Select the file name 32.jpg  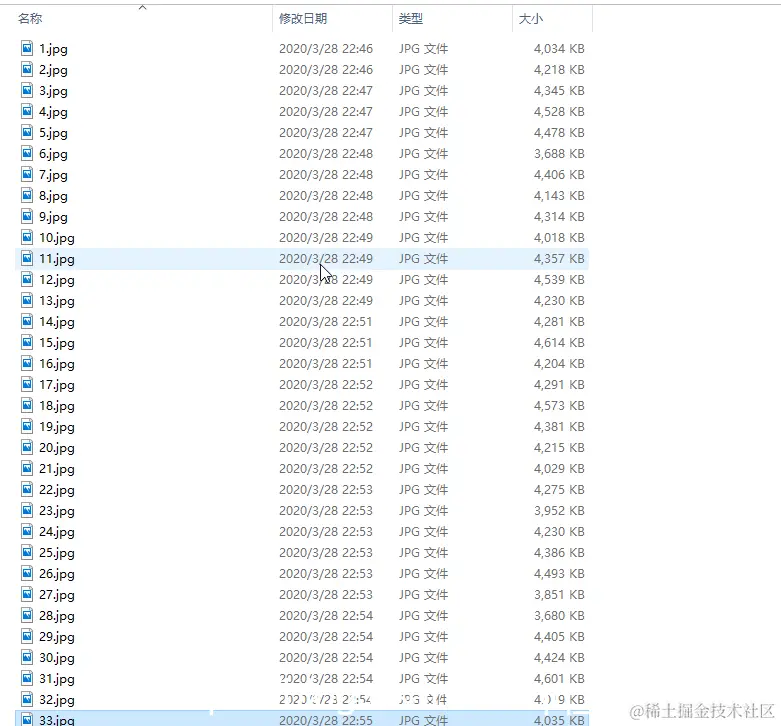(x=57, y=700)
